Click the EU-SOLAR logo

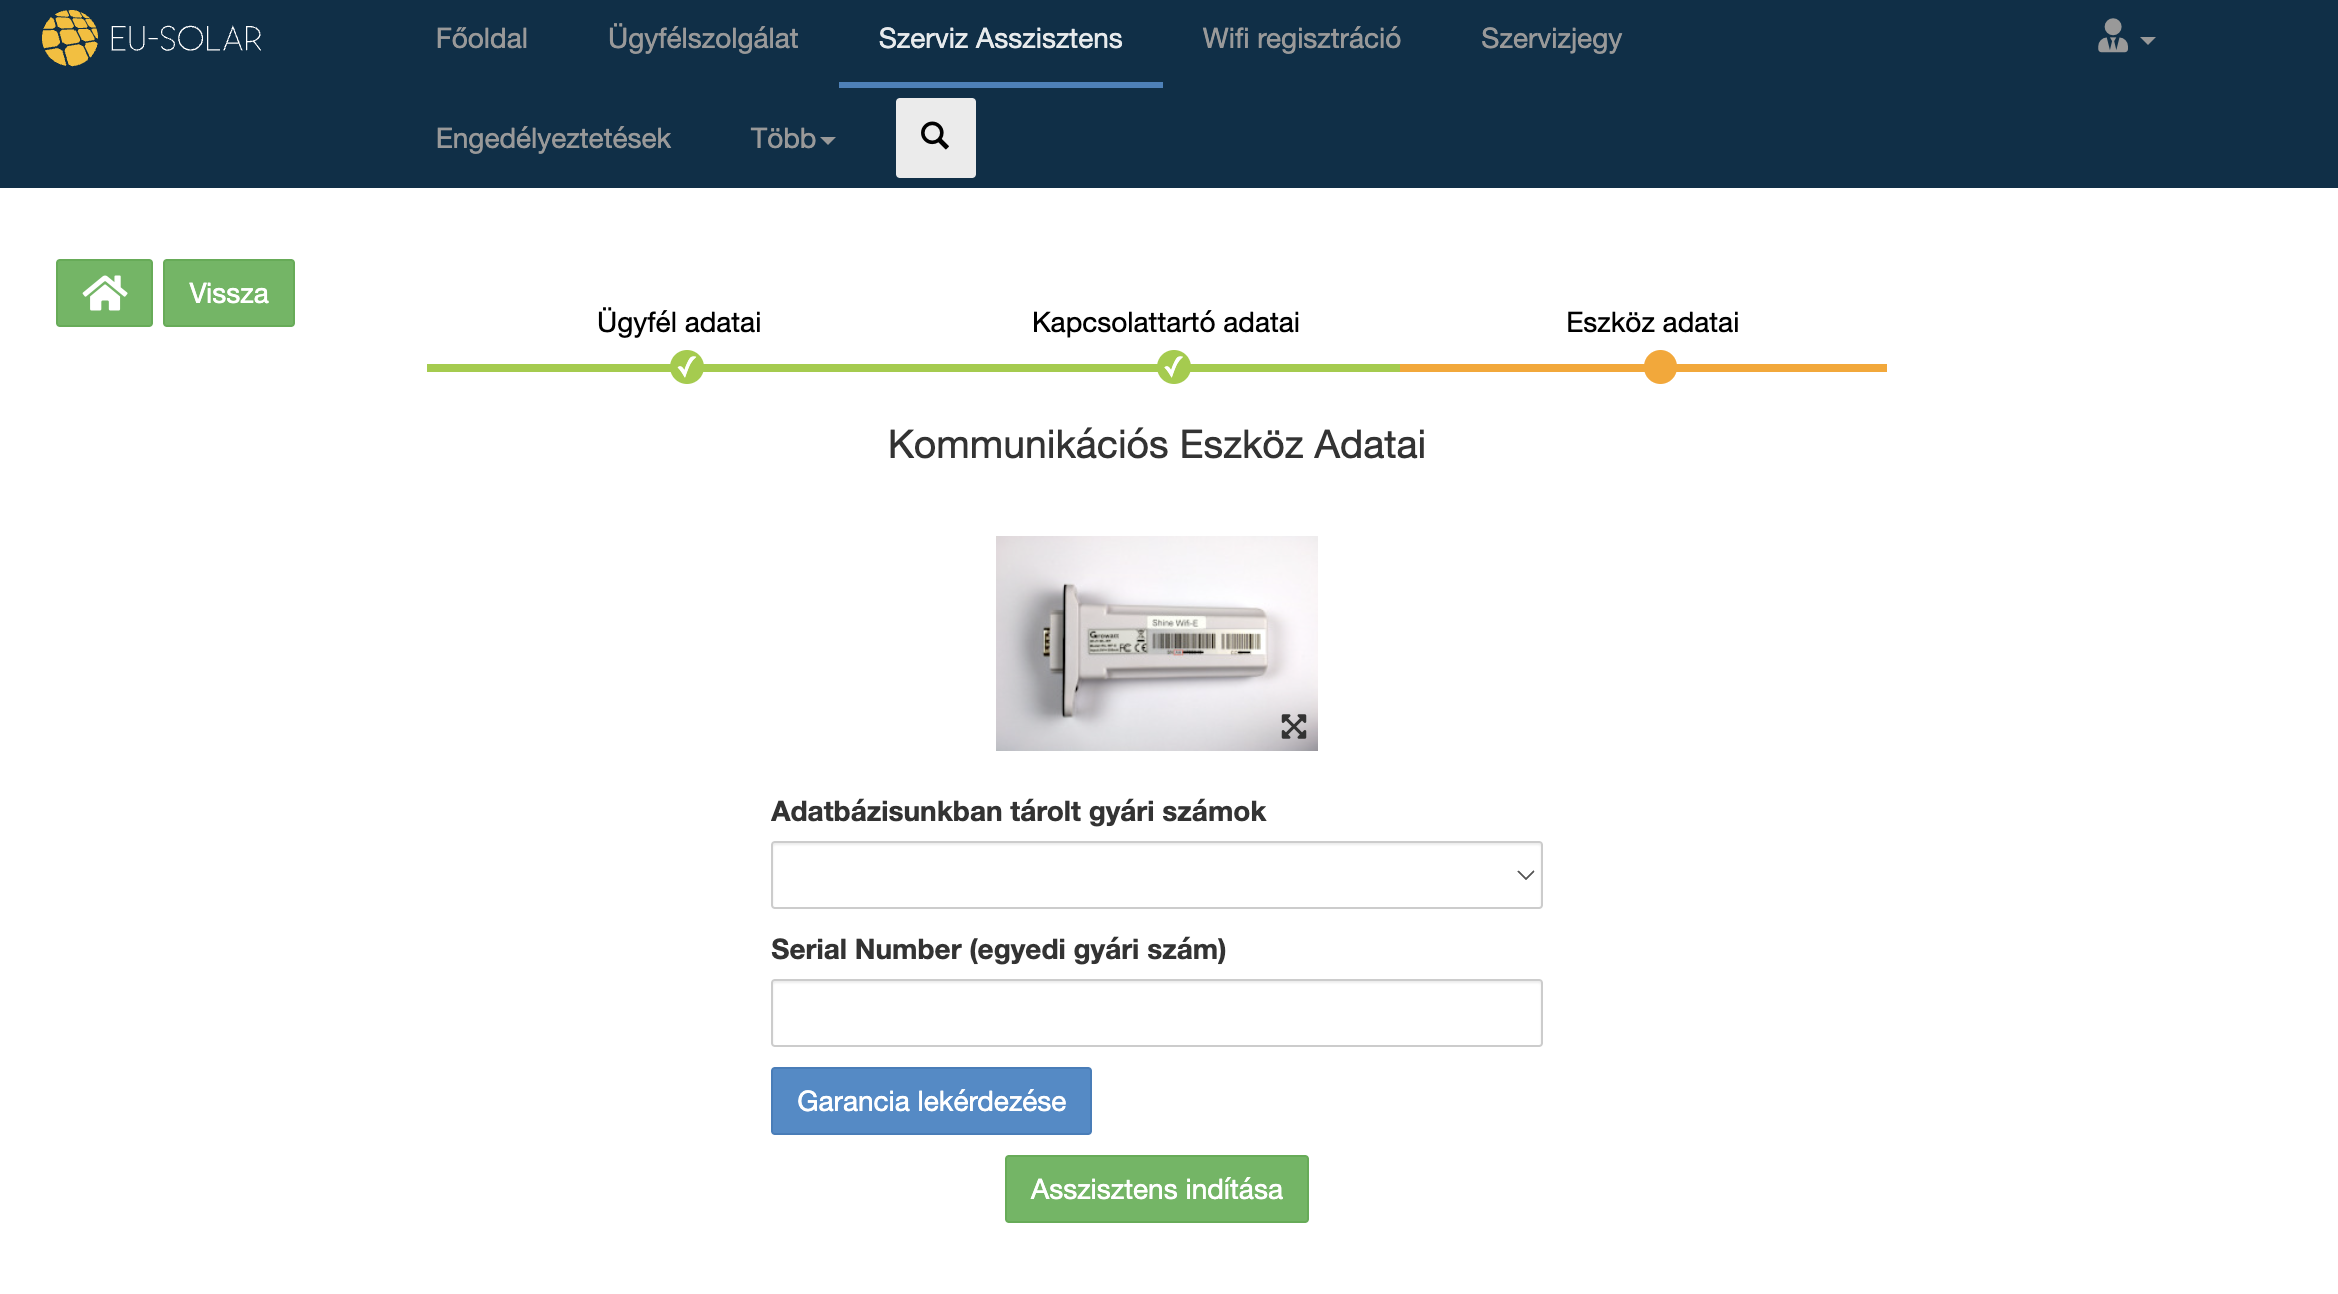pyautogui.click(x=152, y=38)
